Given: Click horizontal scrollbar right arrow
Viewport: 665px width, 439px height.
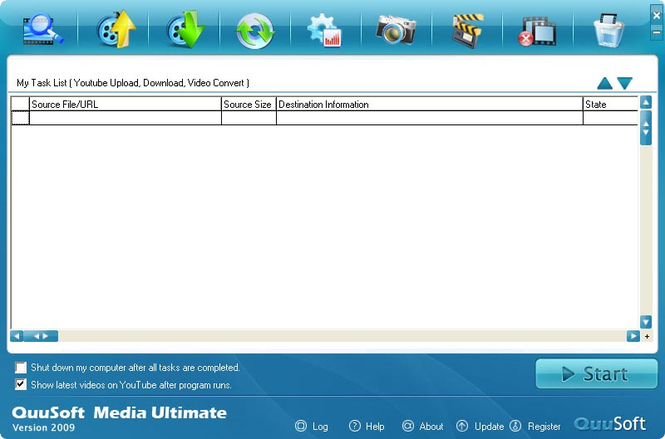Looking at the screenshot, I should pos(633,336).
